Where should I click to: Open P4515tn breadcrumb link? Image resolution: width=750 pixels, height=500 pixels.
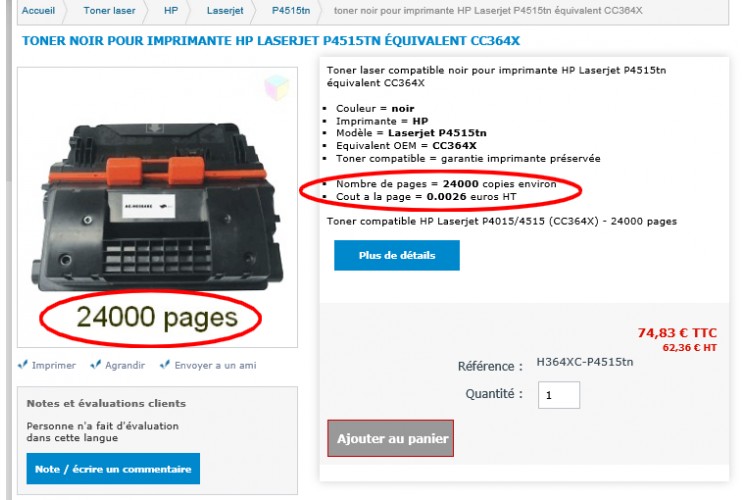[291, 11]
